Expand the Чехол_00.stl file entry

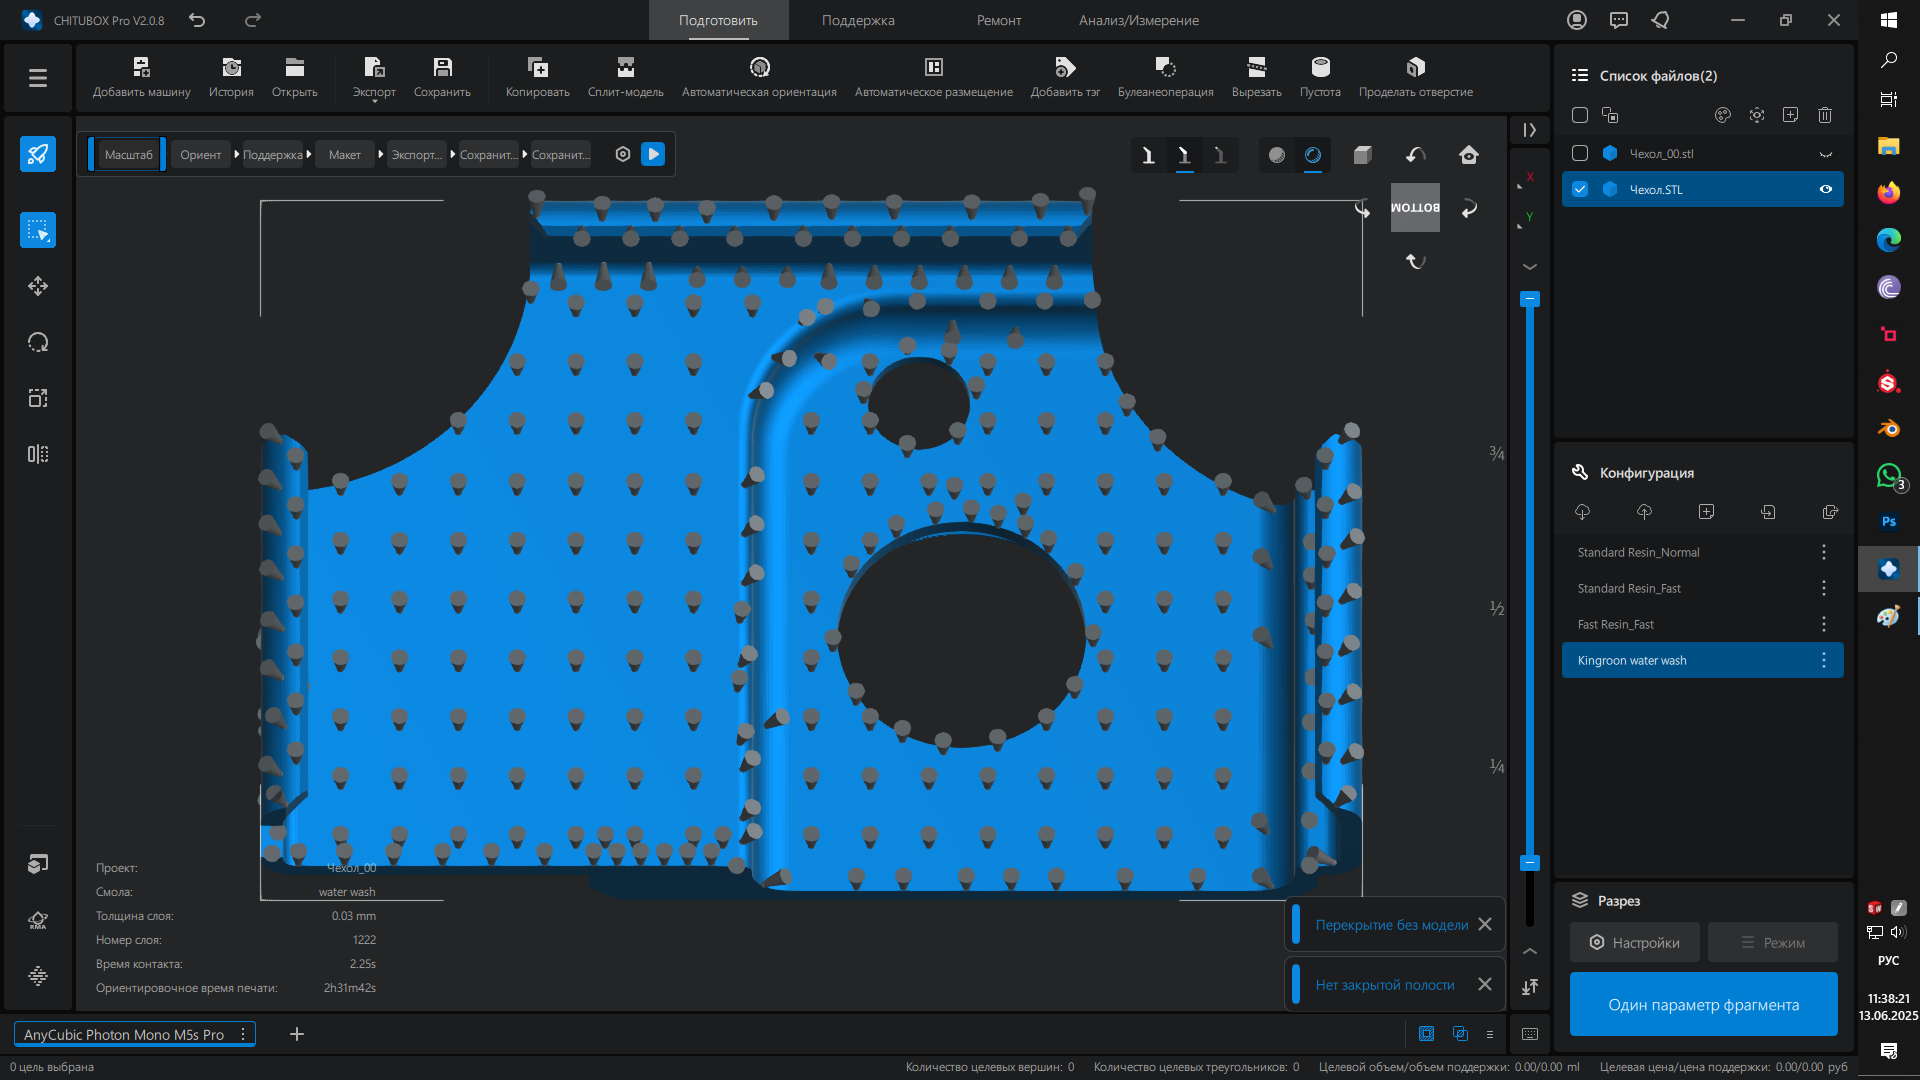[x=1825, y=154]
